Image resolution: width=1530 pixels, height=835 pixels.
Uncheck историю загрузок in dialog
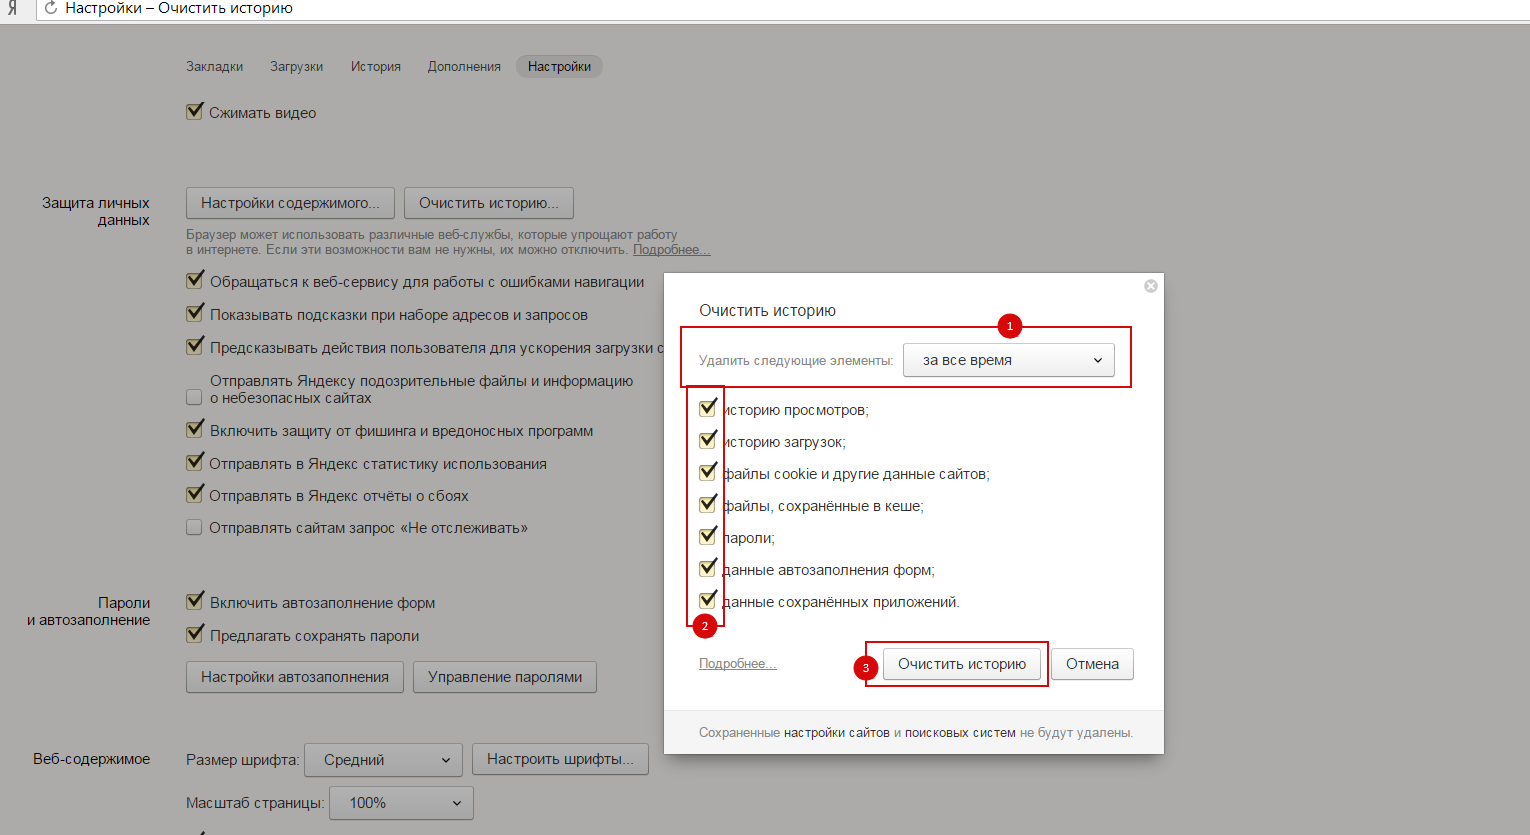pyautogui.click(x=708, y=440)
